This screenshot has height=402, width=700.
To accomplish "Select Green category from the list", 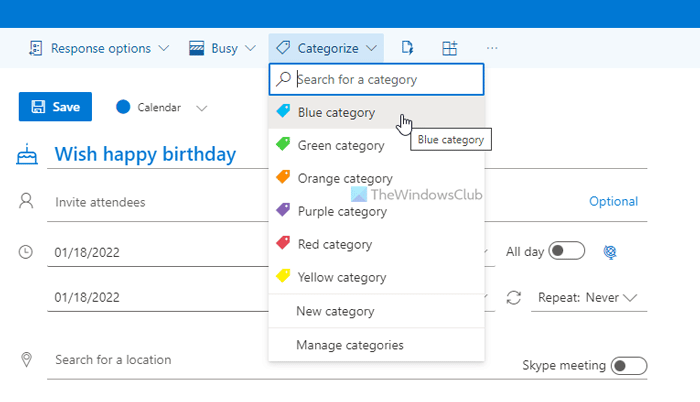I will [x=340, y=146].
